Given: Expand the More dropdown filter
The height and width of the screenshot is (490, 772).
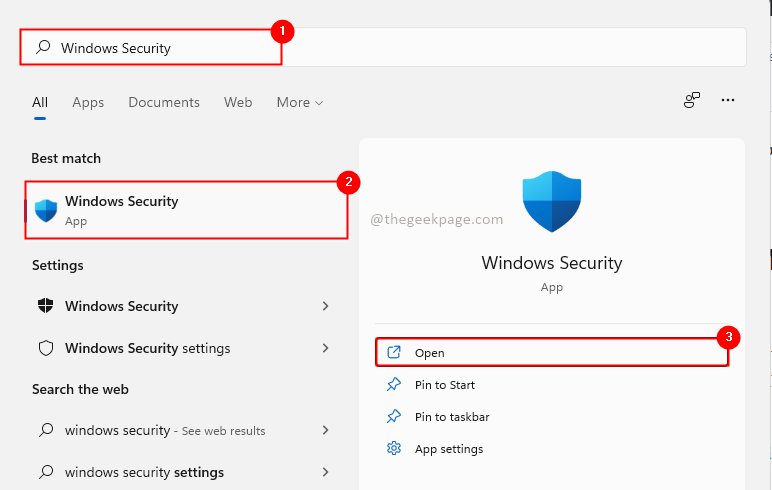Looking at the screenshot, I should click(x=300, y=102).
